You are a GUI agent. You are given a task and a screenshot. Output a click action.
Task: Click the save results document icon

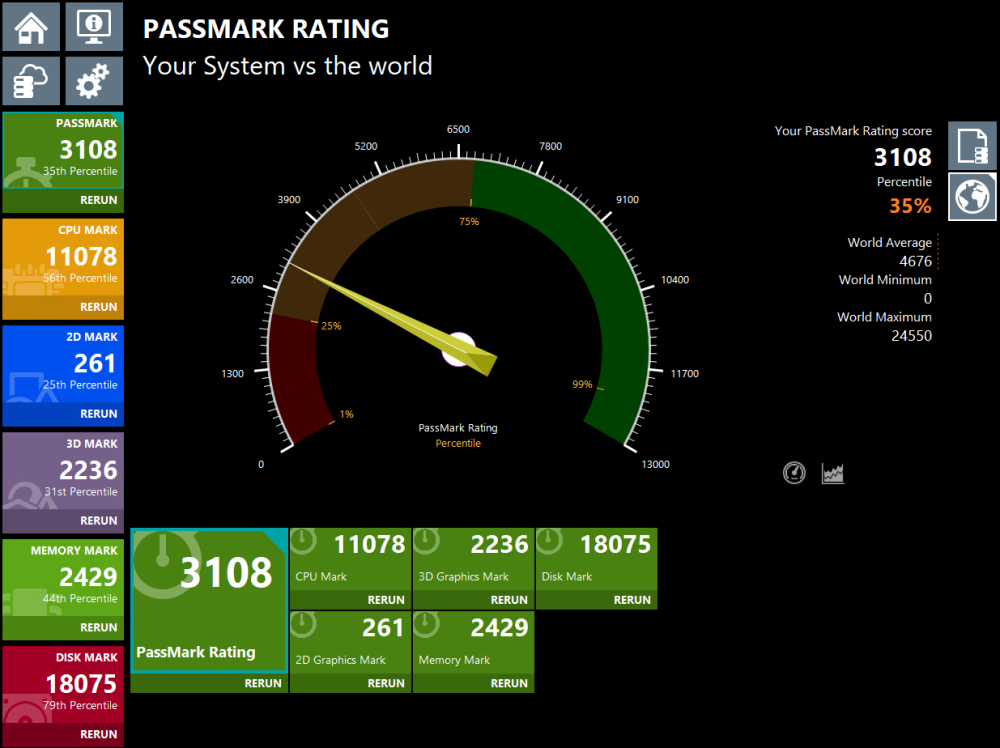coord(972,145)
